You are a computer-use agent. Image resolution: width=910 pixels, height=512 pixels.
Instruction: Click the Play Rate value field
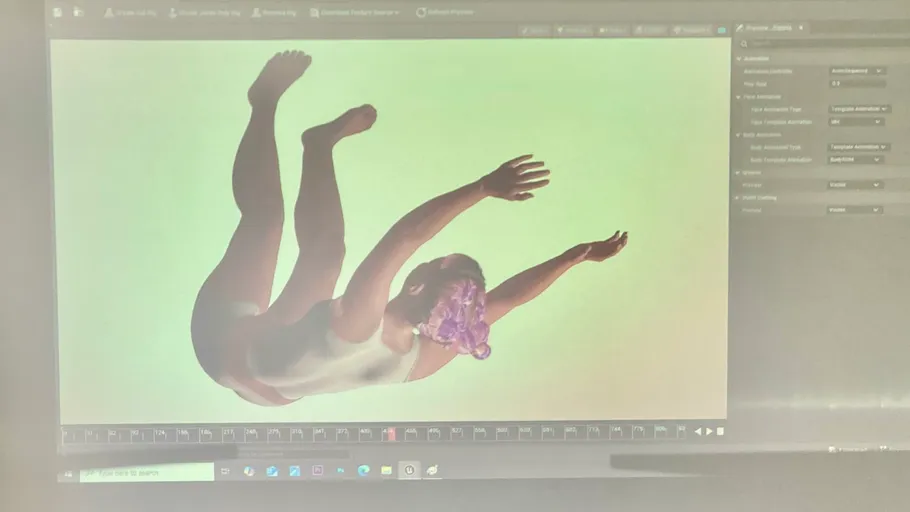pos(857,84)
